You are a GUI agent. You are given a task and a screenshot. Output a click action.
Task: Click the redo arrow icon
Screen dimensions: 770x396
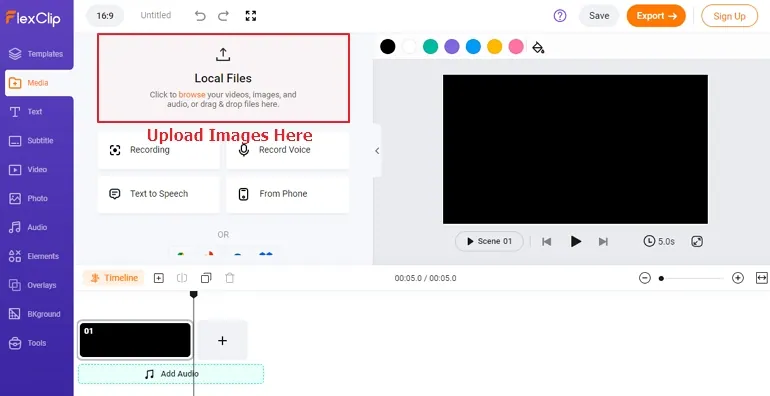(x=223, y=16)
